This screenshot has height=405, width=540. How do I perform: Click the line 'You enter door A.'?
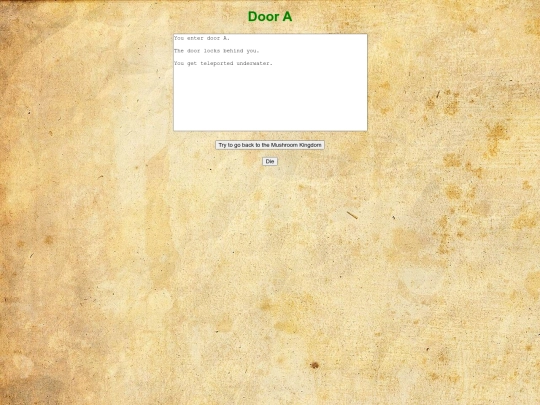click(x=202, y=38)
